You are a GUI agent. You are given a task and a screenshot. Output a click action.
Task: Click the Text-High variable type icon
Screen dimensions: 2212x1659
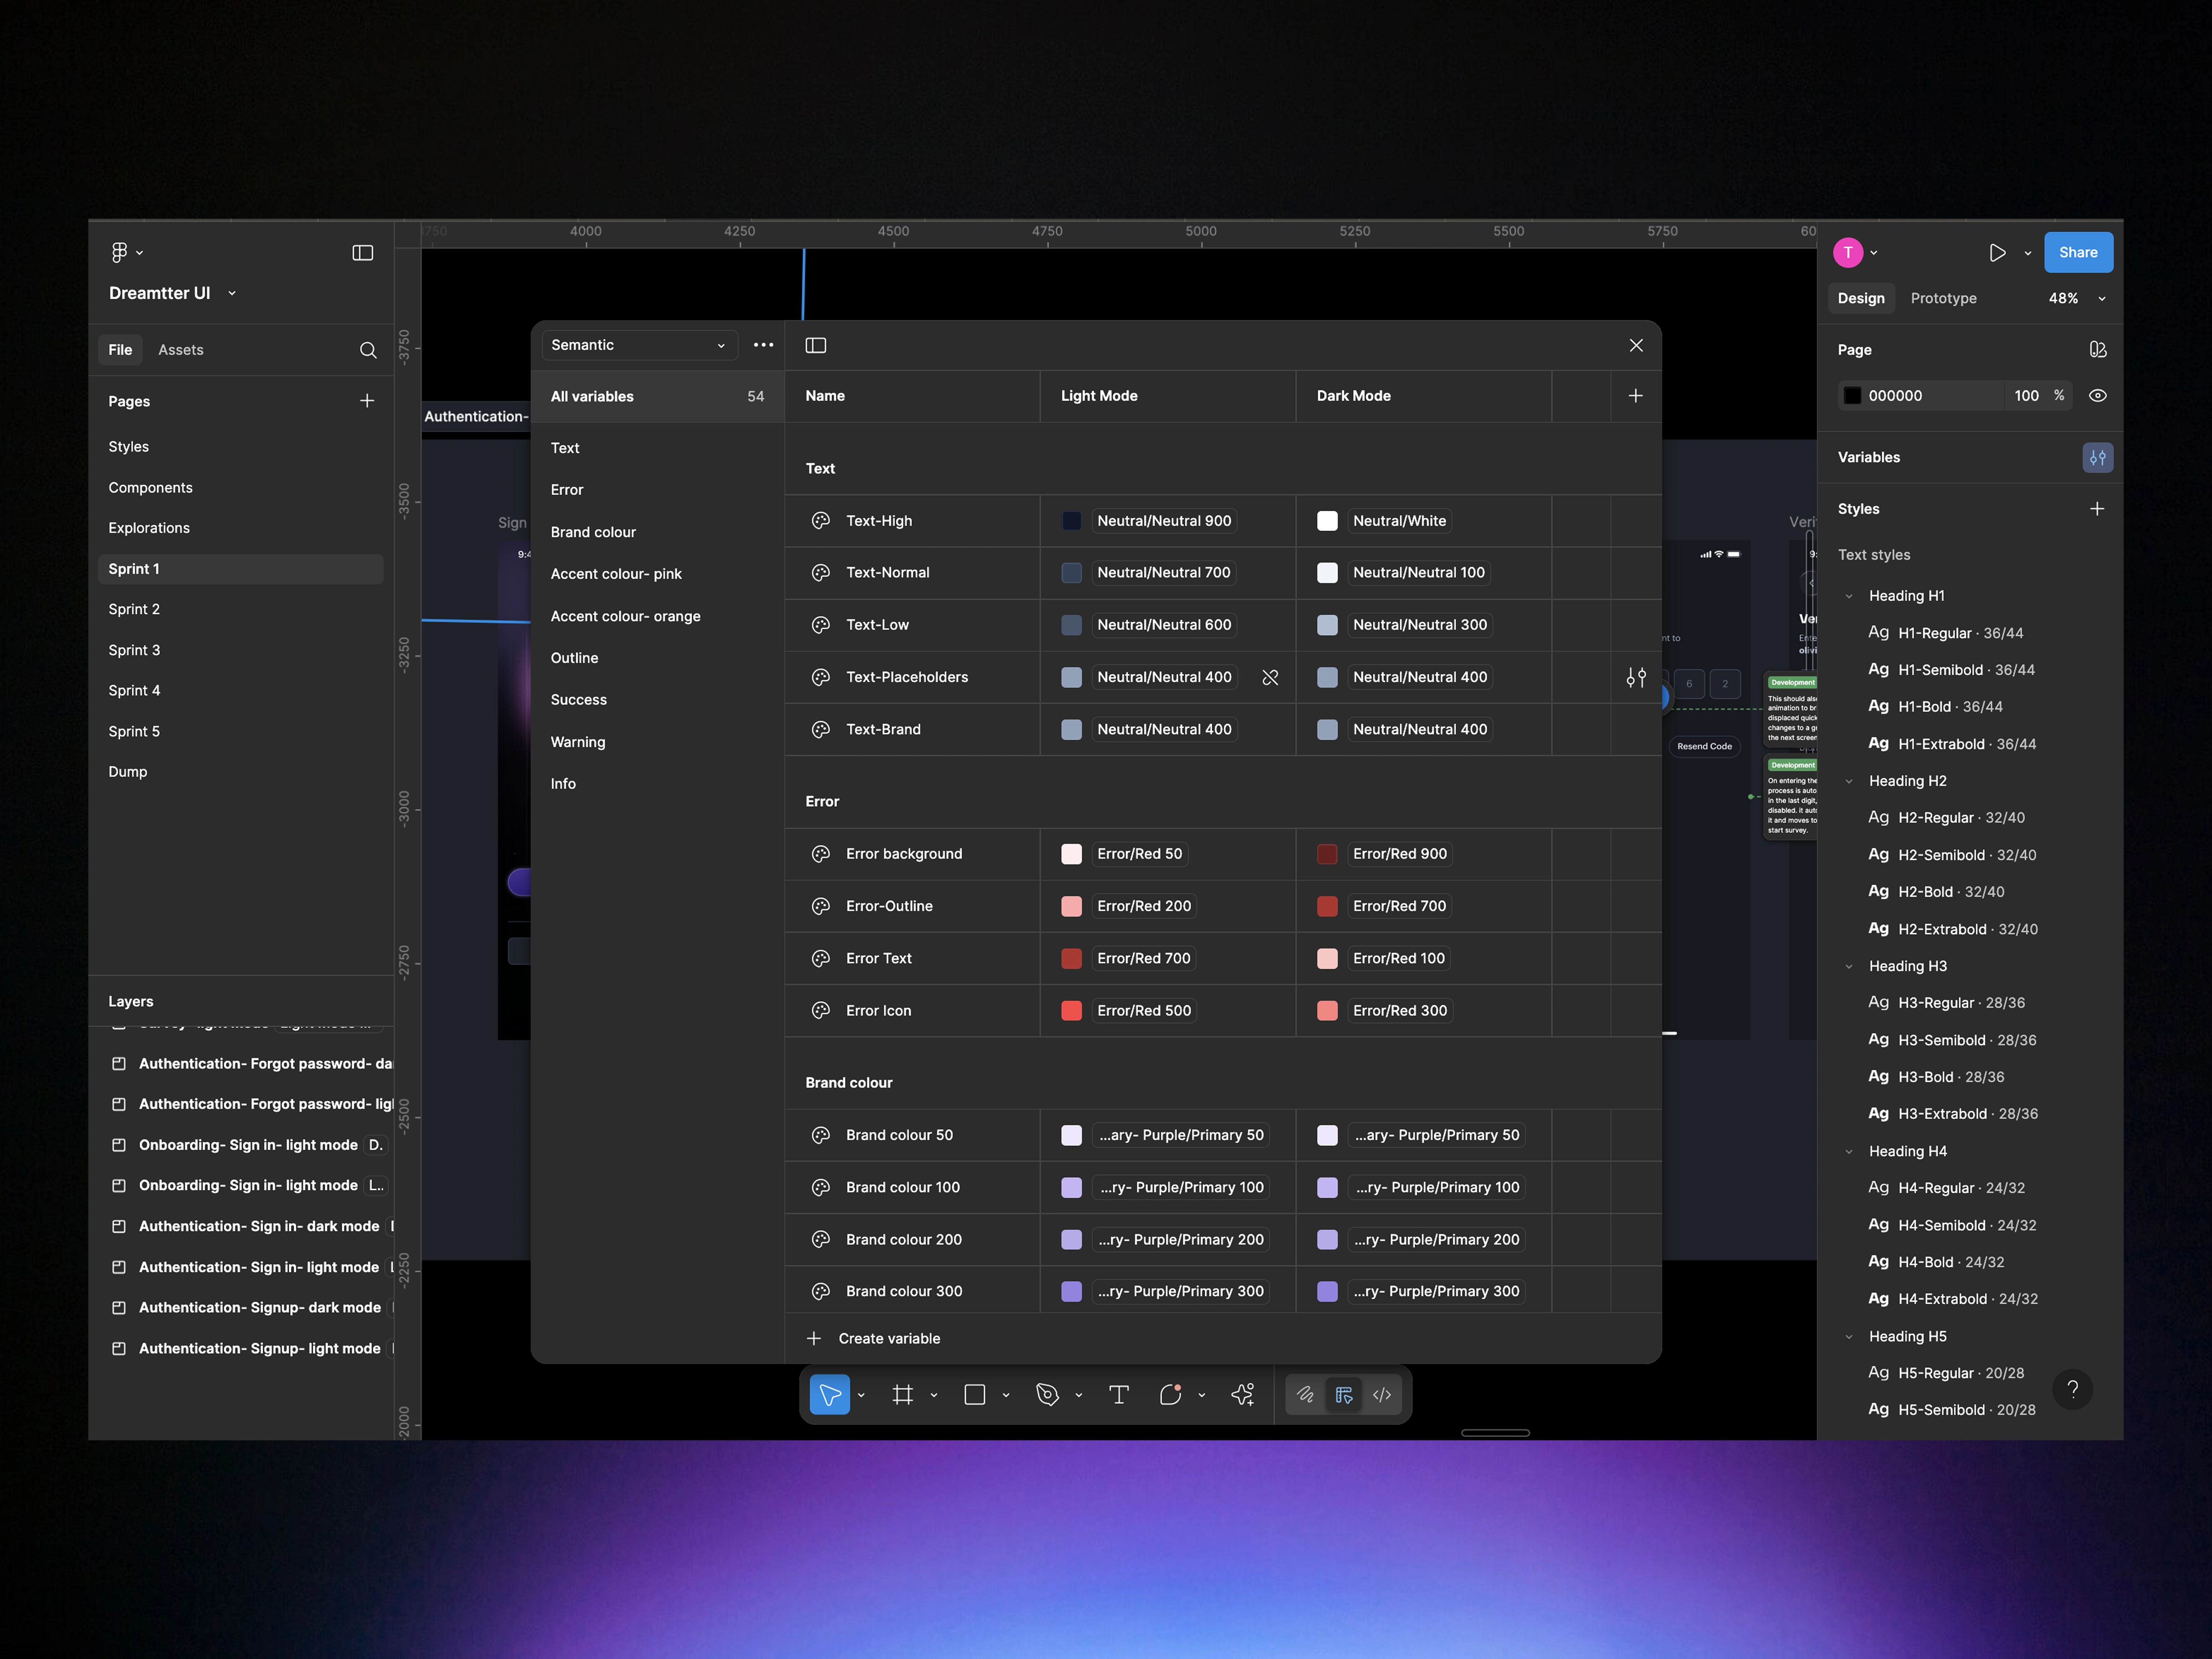(821, 521)
